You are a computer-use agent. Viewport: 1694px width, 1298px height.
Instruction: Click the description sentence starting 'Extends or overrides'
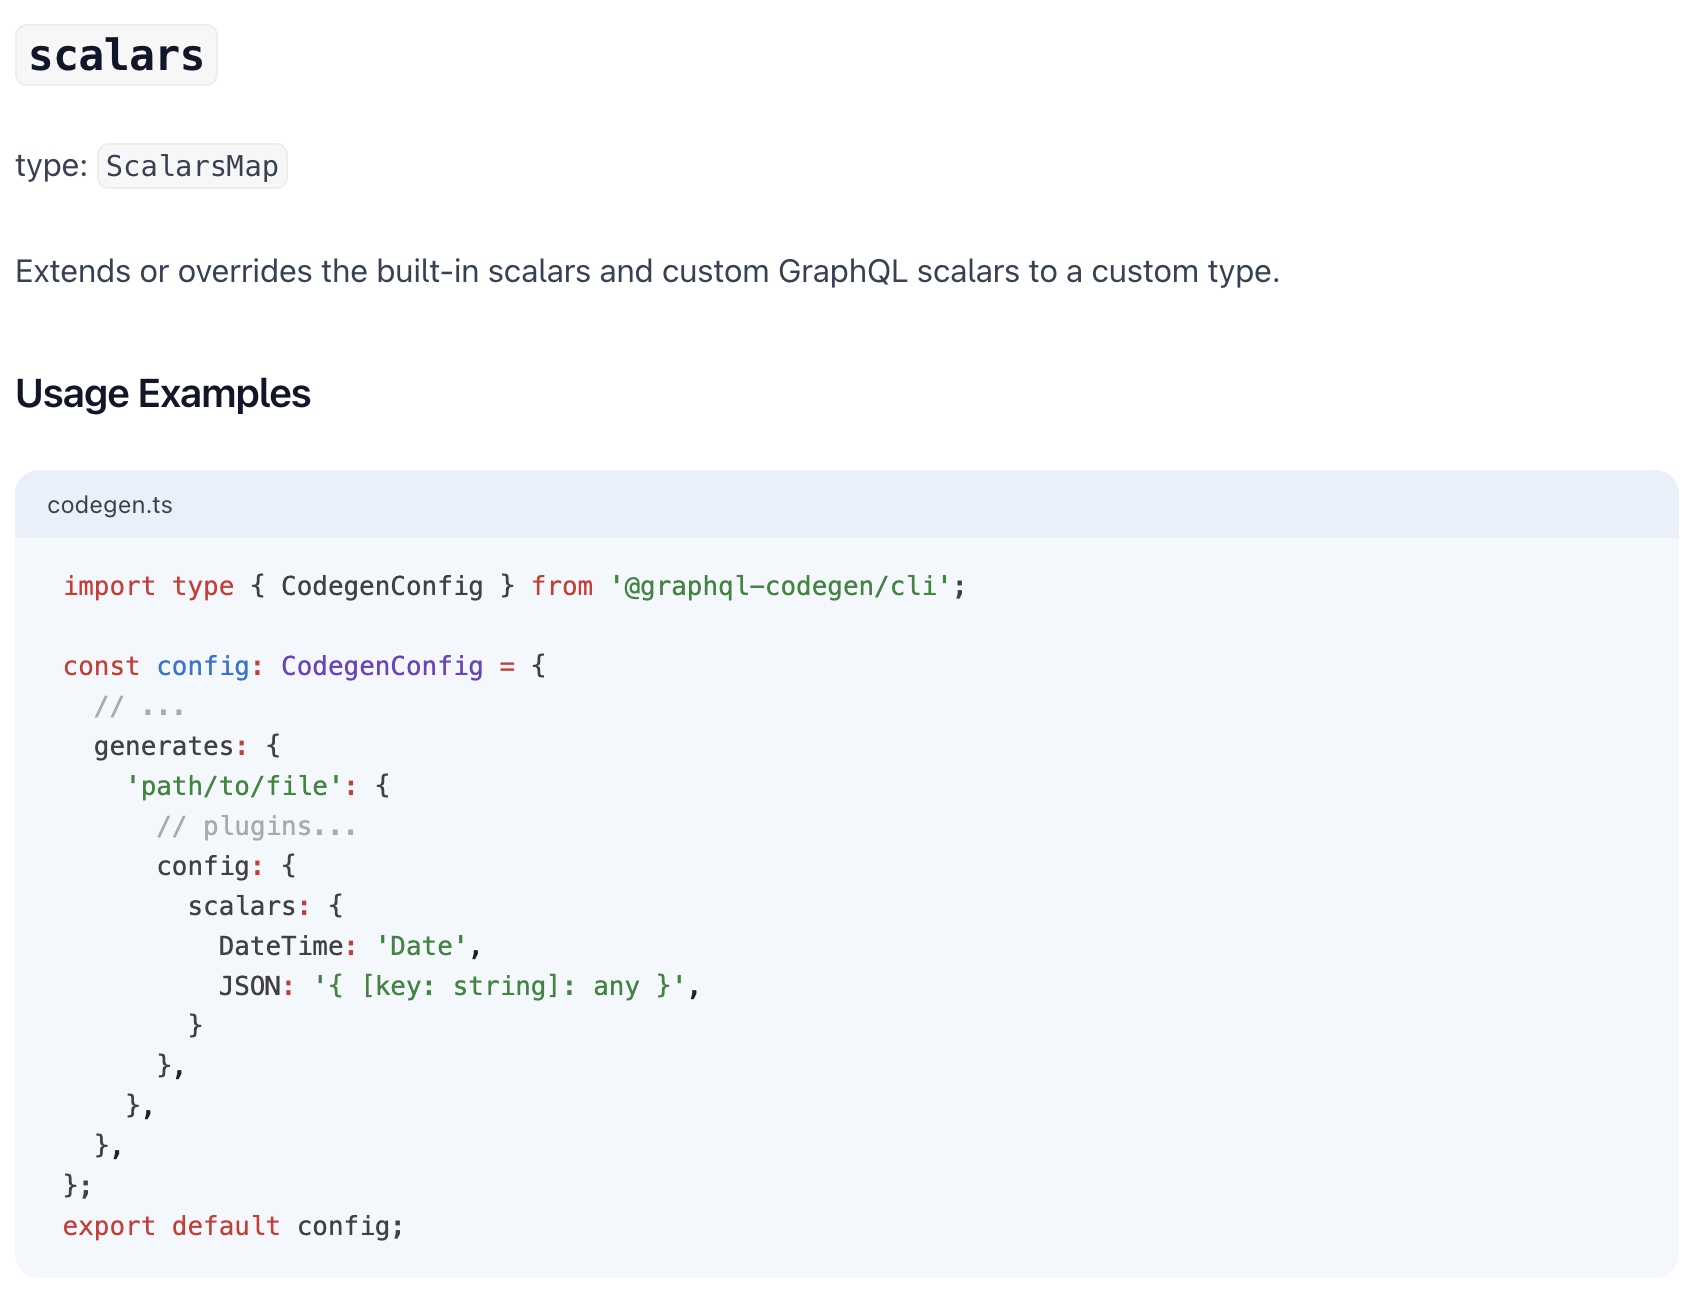click(x=647, y=271)
